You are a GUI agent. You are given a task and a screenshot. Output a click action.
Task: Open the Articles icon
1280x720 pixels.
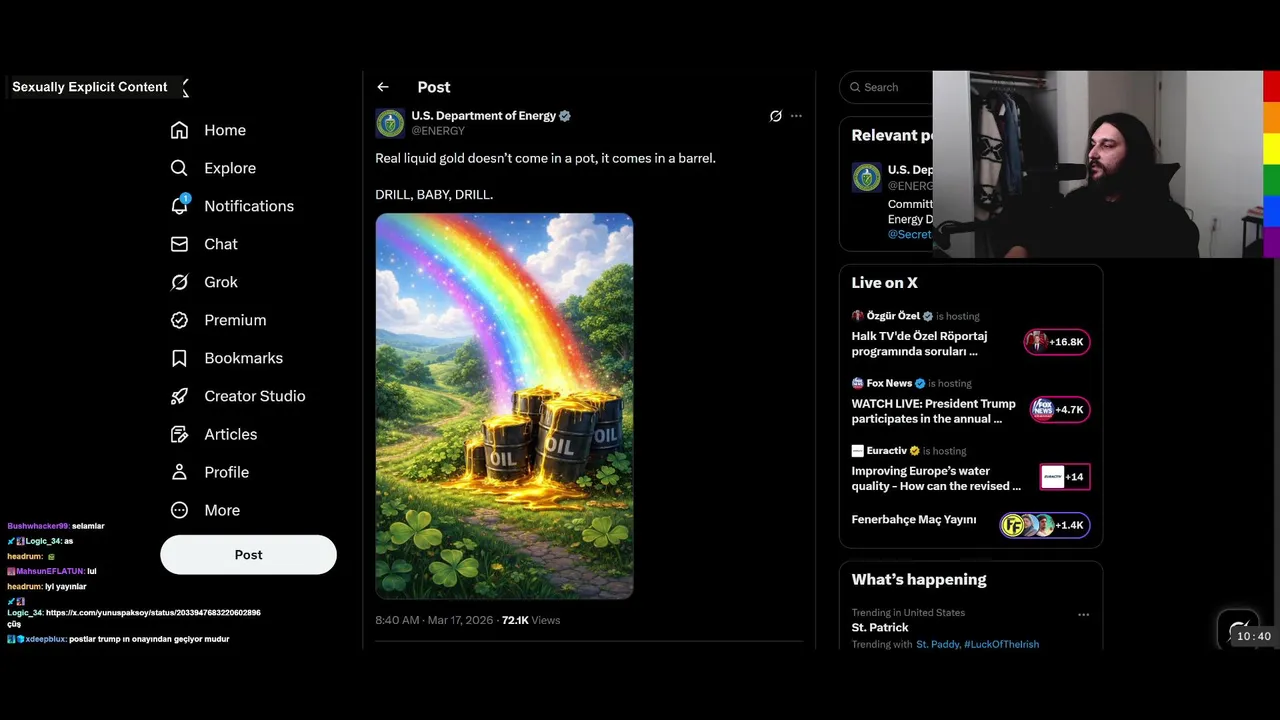point(179,434)
